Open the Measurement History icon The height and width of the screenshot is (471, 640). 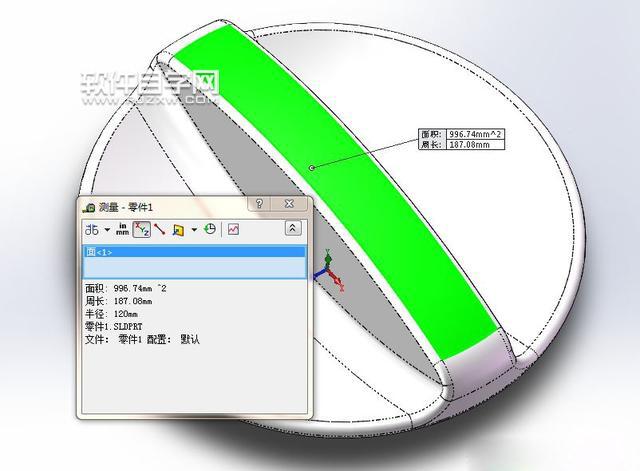(x=210, y=229)
